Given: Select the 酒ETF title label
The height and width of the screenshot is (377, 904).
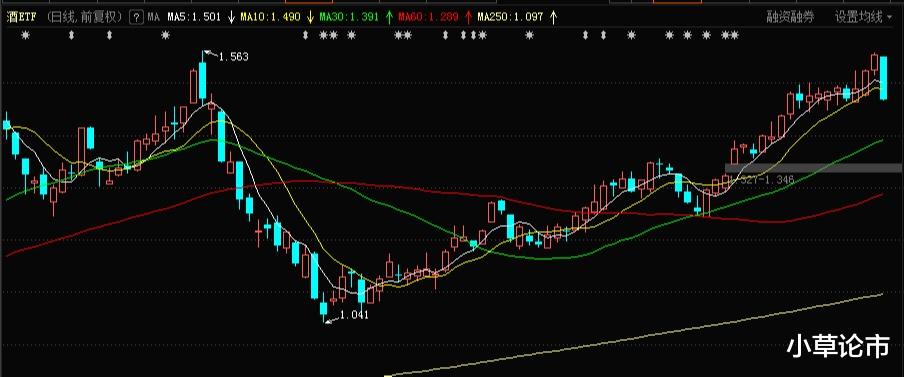Looking at the screenshot, I should pos(21,17).
